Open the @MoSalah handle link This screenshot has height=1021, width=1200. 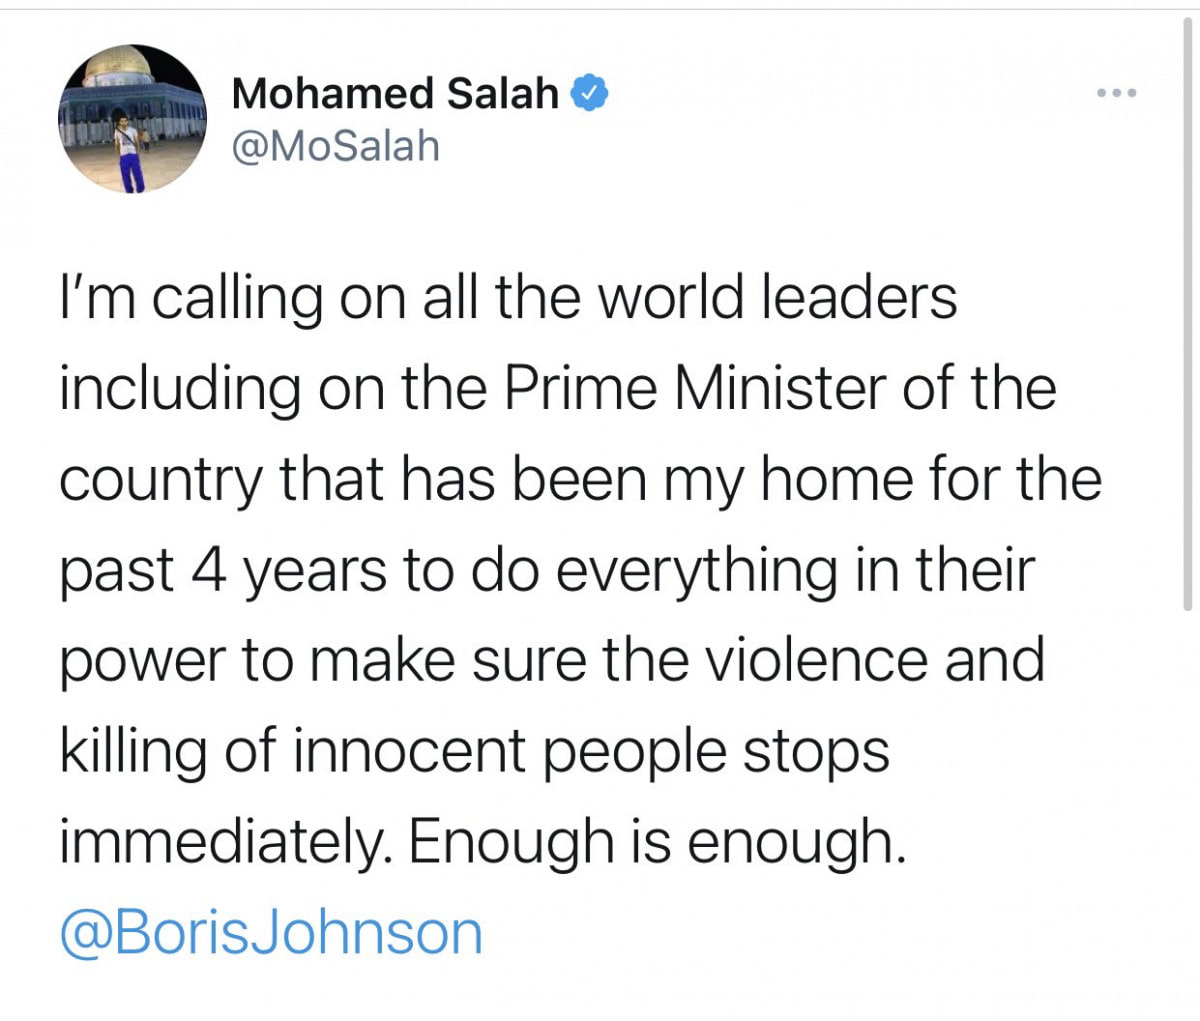(335, 146)
